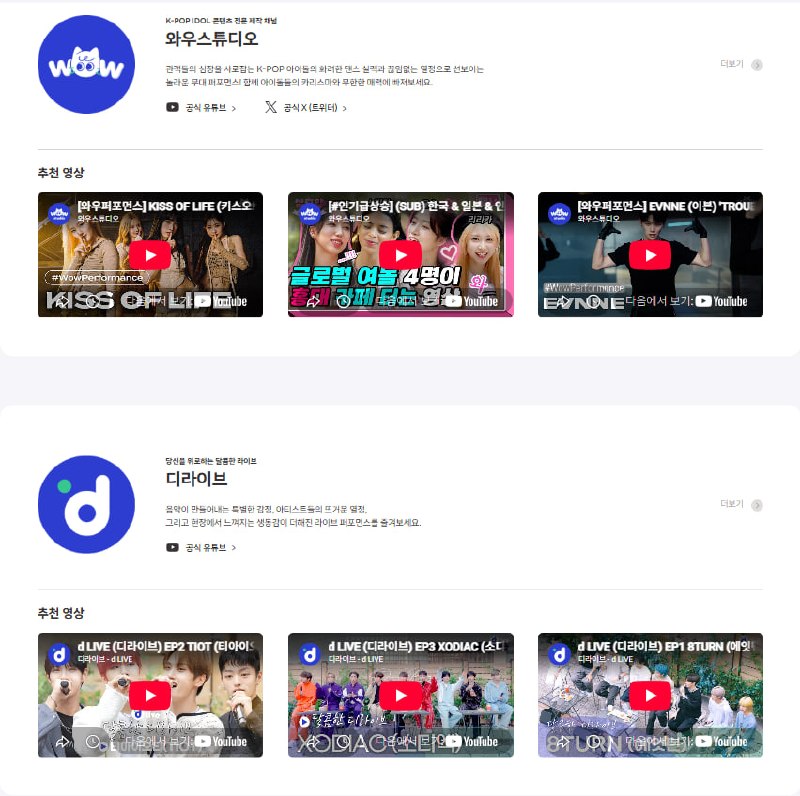
Task: Share the KISS OF LIFE video
Action: [x=62, y=301]
